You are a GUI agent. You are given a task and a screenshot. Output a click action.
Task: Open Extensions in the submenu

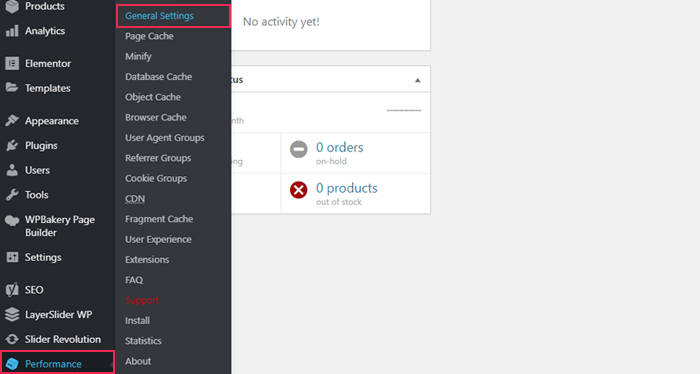pos(147,259)
